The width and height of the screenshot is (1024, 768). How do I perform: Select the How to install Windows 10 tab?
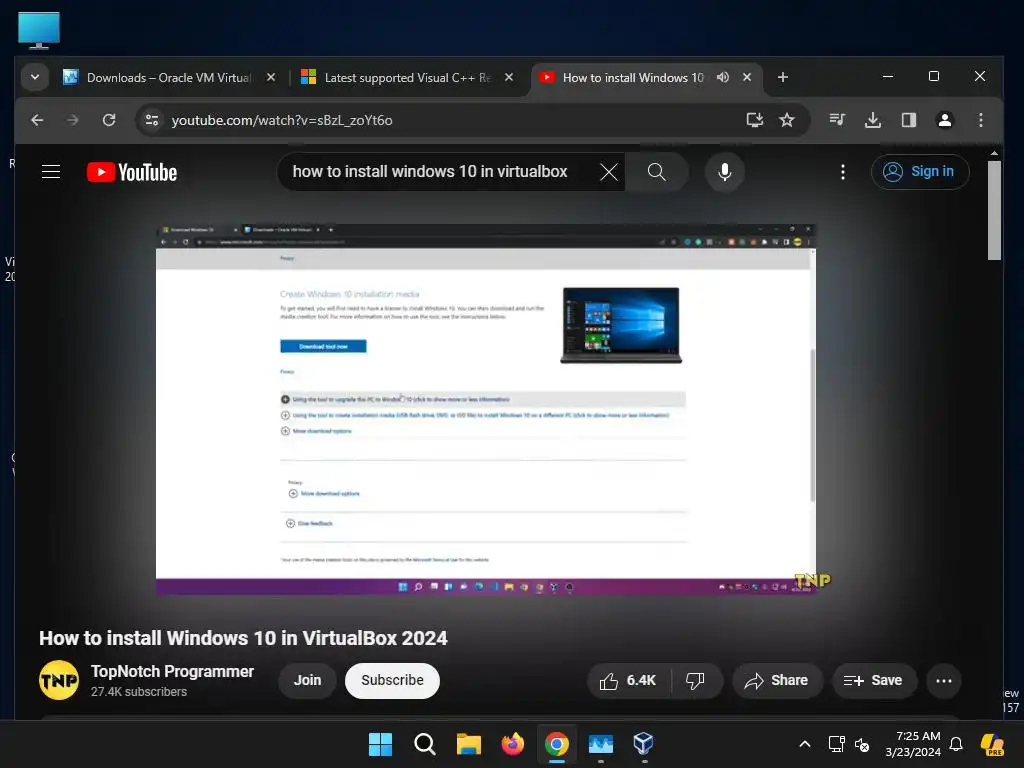pos(633,78)
